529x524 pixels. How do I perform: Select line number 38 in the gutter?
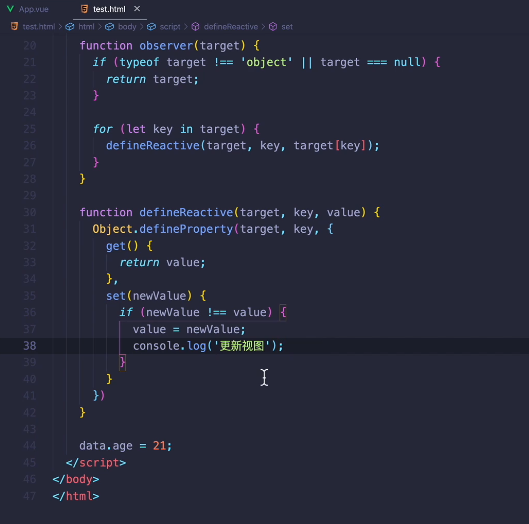coord(30,346)
